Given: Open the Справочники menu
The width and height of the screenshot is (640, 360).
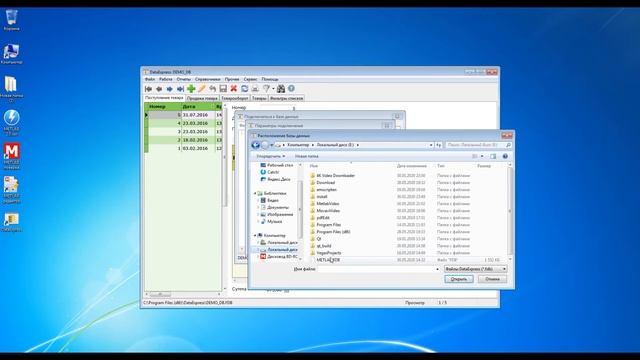Looking at the screenshot, I should pyautogui.click(x=207, y=79).
